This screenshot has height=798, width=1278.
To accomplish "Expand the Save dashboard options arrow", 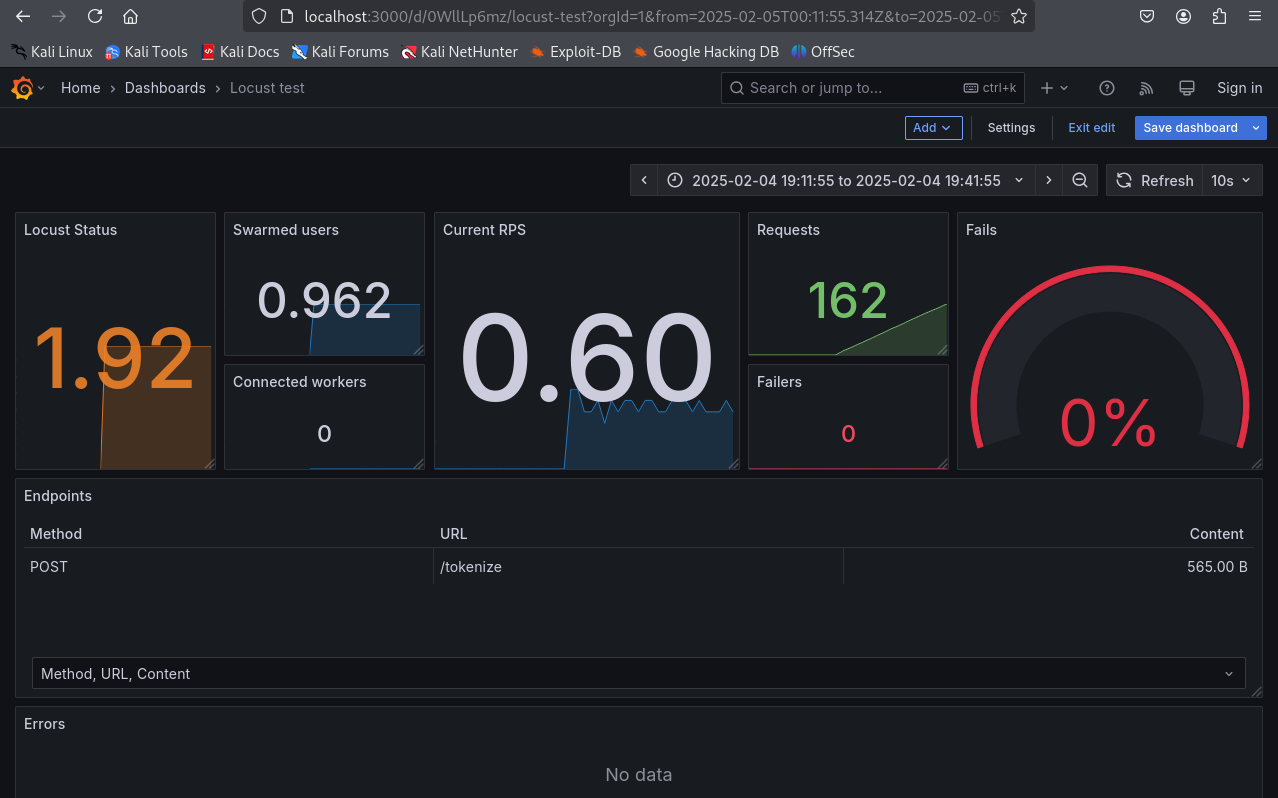I will pos(1256,128).
